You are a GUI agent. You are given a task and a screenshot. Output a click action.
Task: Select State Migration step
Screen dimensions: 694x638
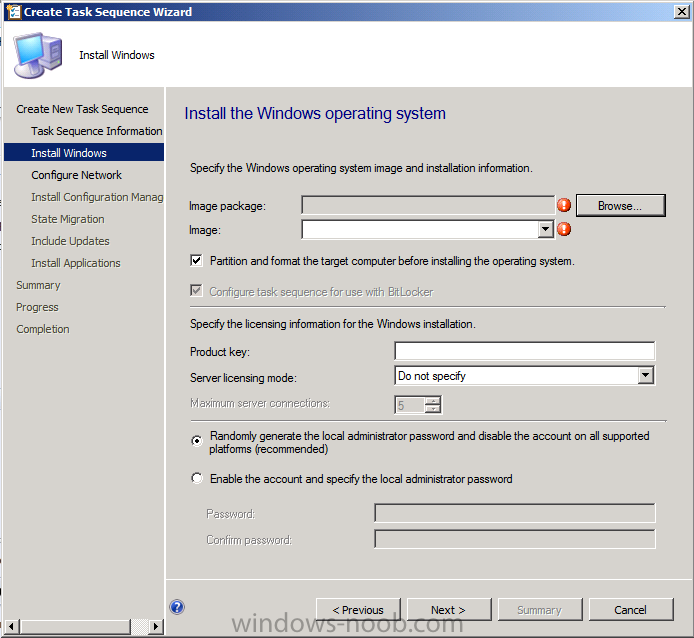pos(68,219)
